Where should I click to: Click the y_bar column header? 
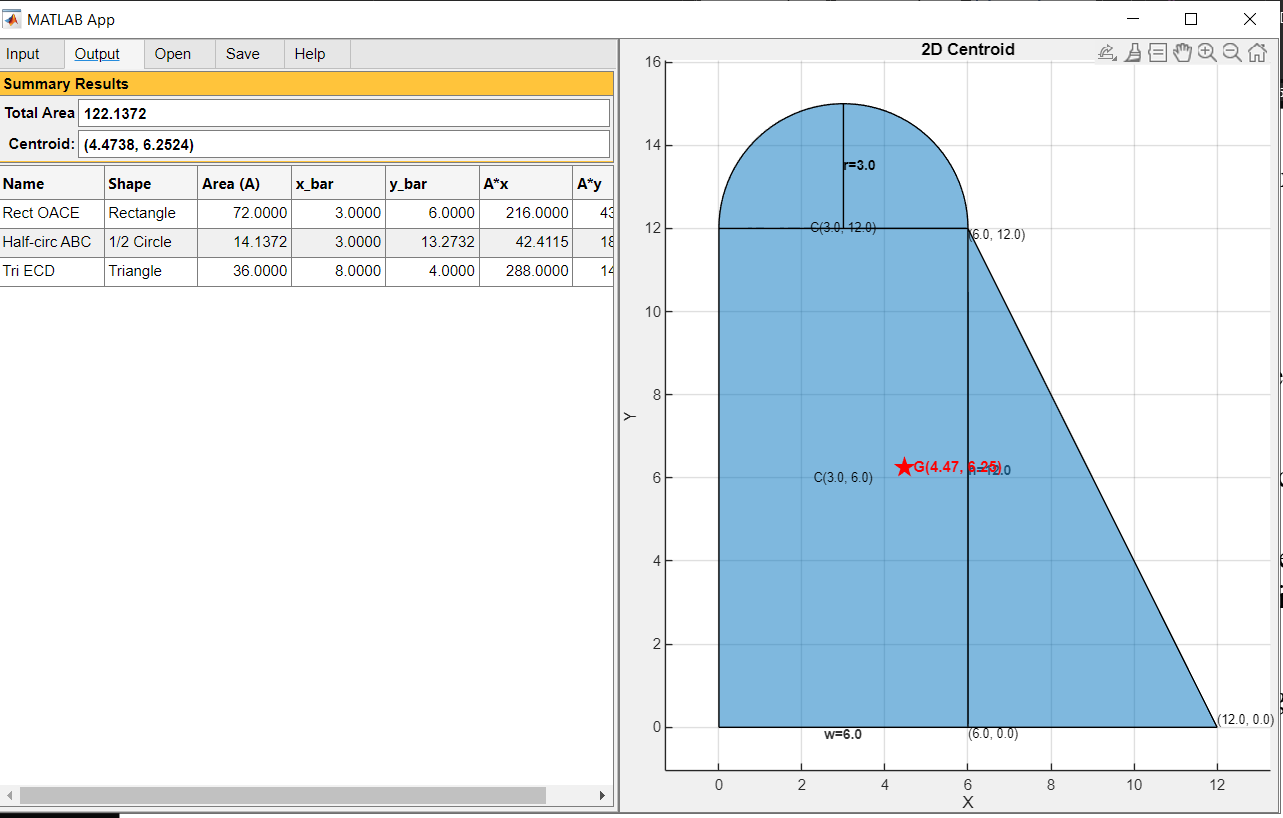pos(433,184)
